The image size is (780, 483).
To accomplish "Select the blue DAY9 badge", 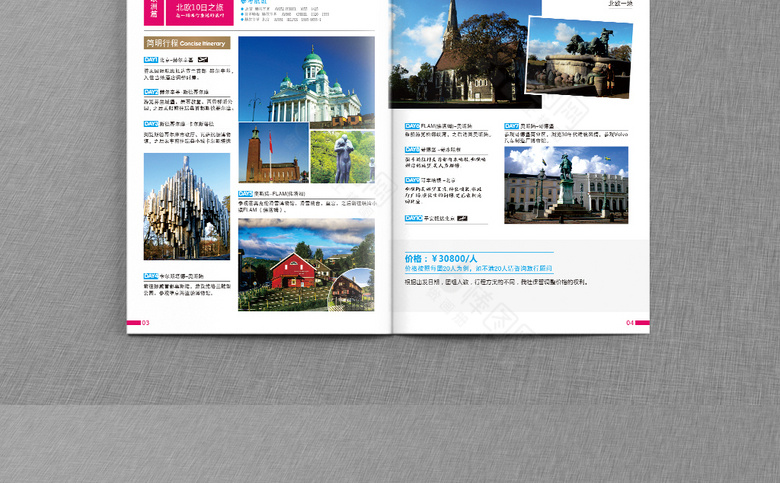I will pyautogui.click(x=412, y=180).
